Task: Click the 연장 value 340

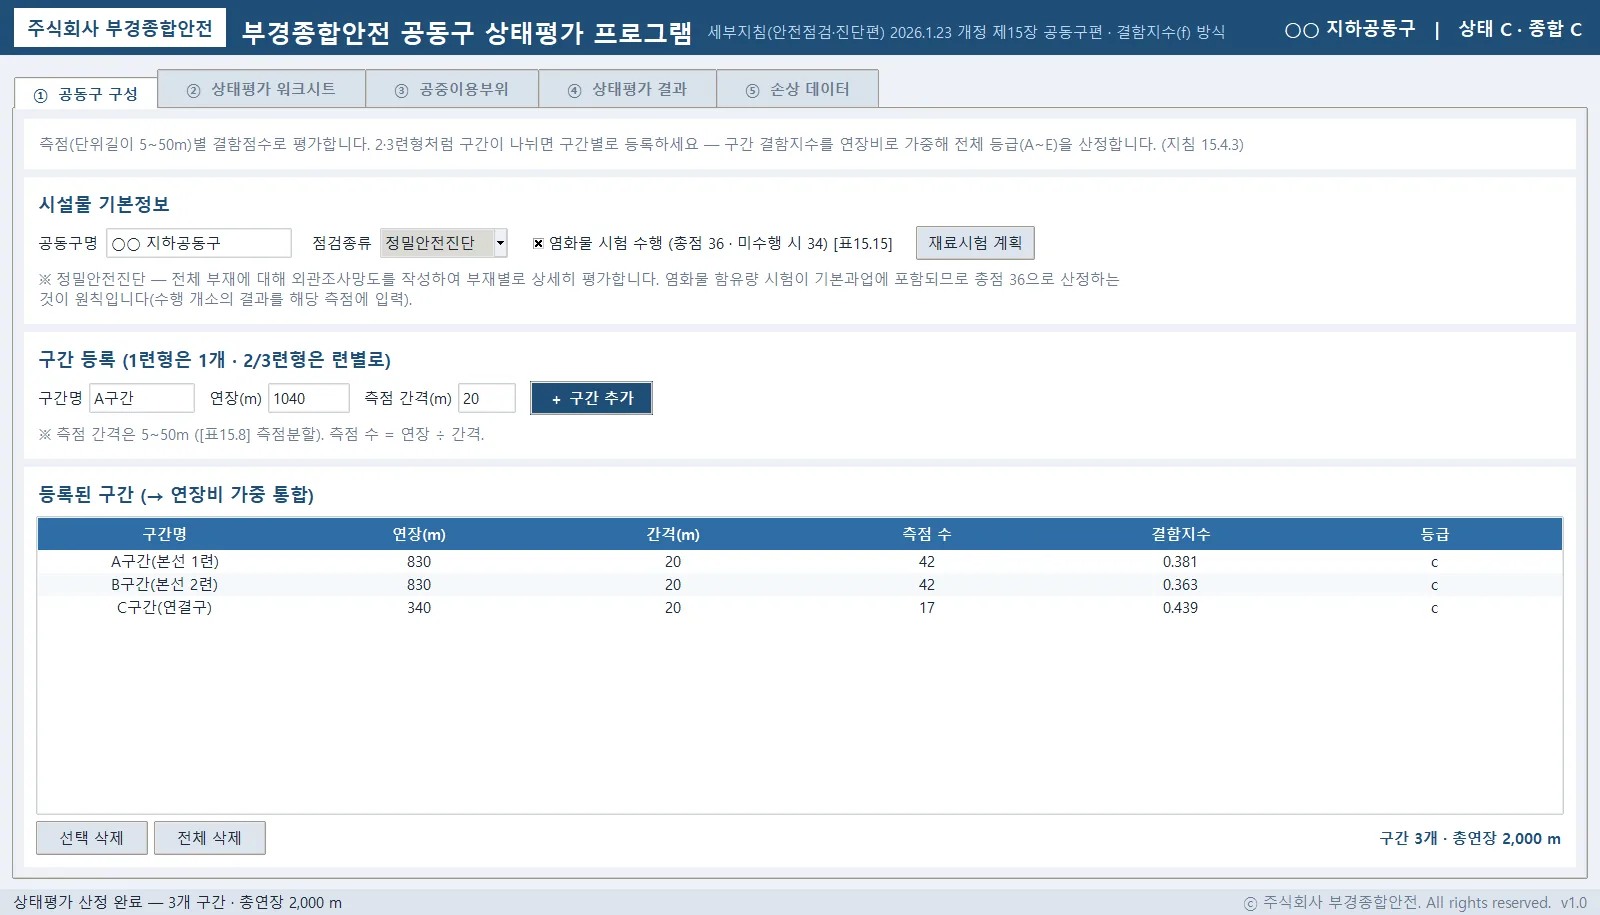Action: [x=419, y=608]
